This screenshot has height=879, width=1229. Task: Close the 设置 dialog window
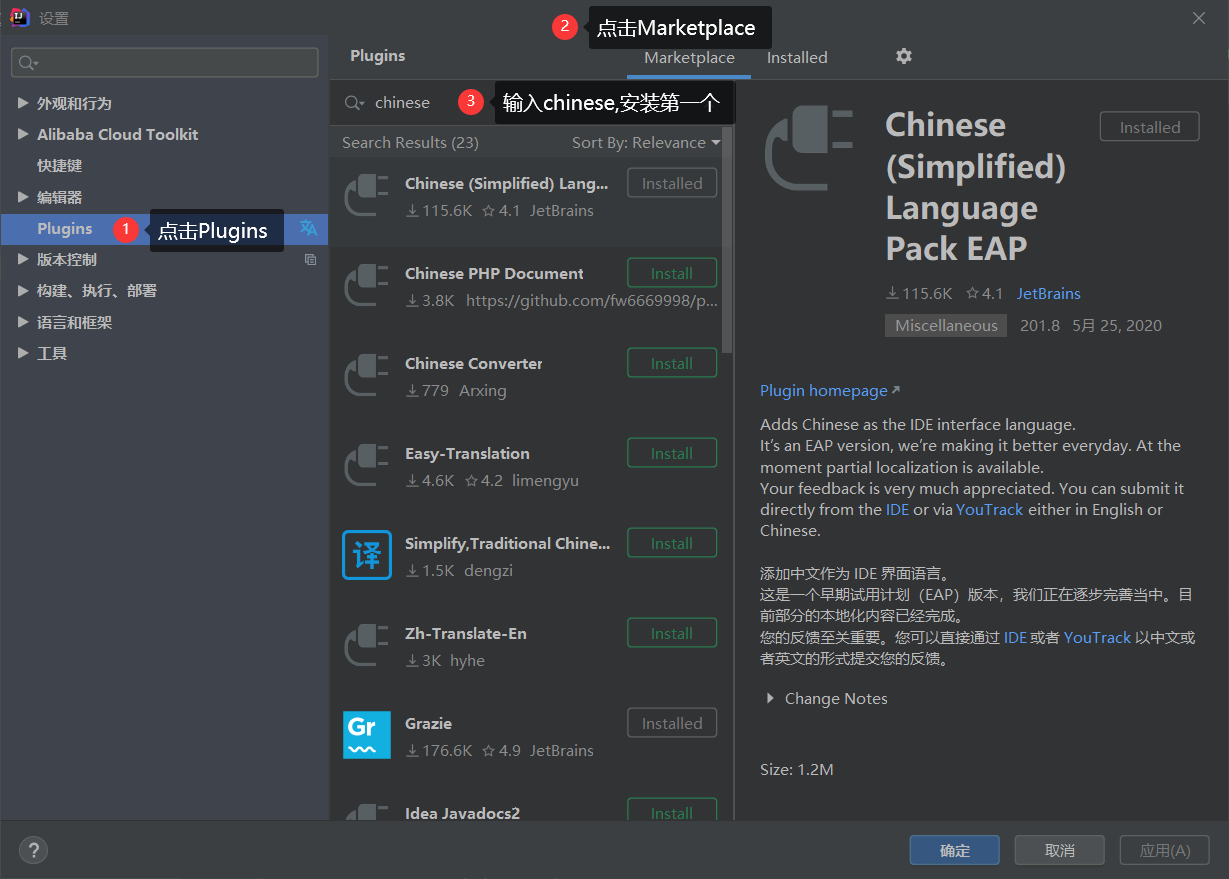(1200, 18)
